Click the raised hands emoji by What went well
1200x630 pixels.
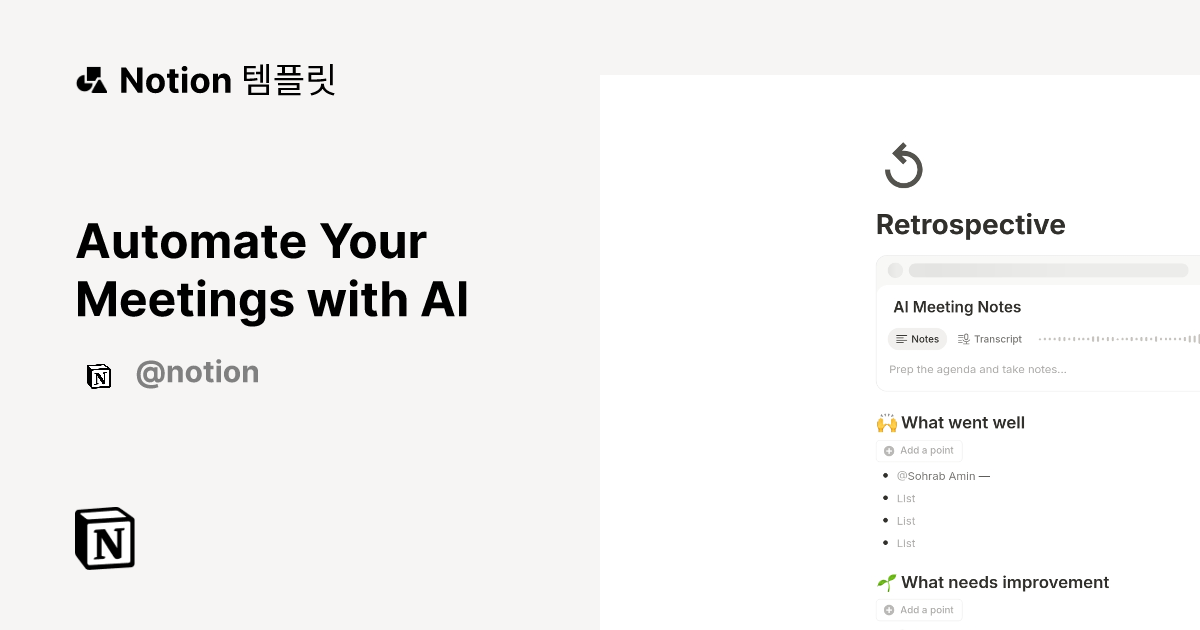(886, 423)
